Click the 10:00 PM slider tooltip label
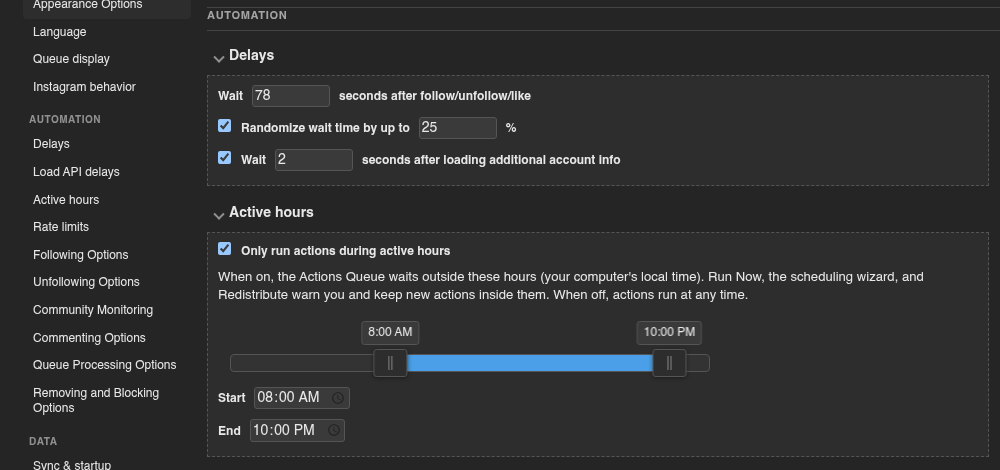This screenshot has width=1000, height=470. click(669, 332)
